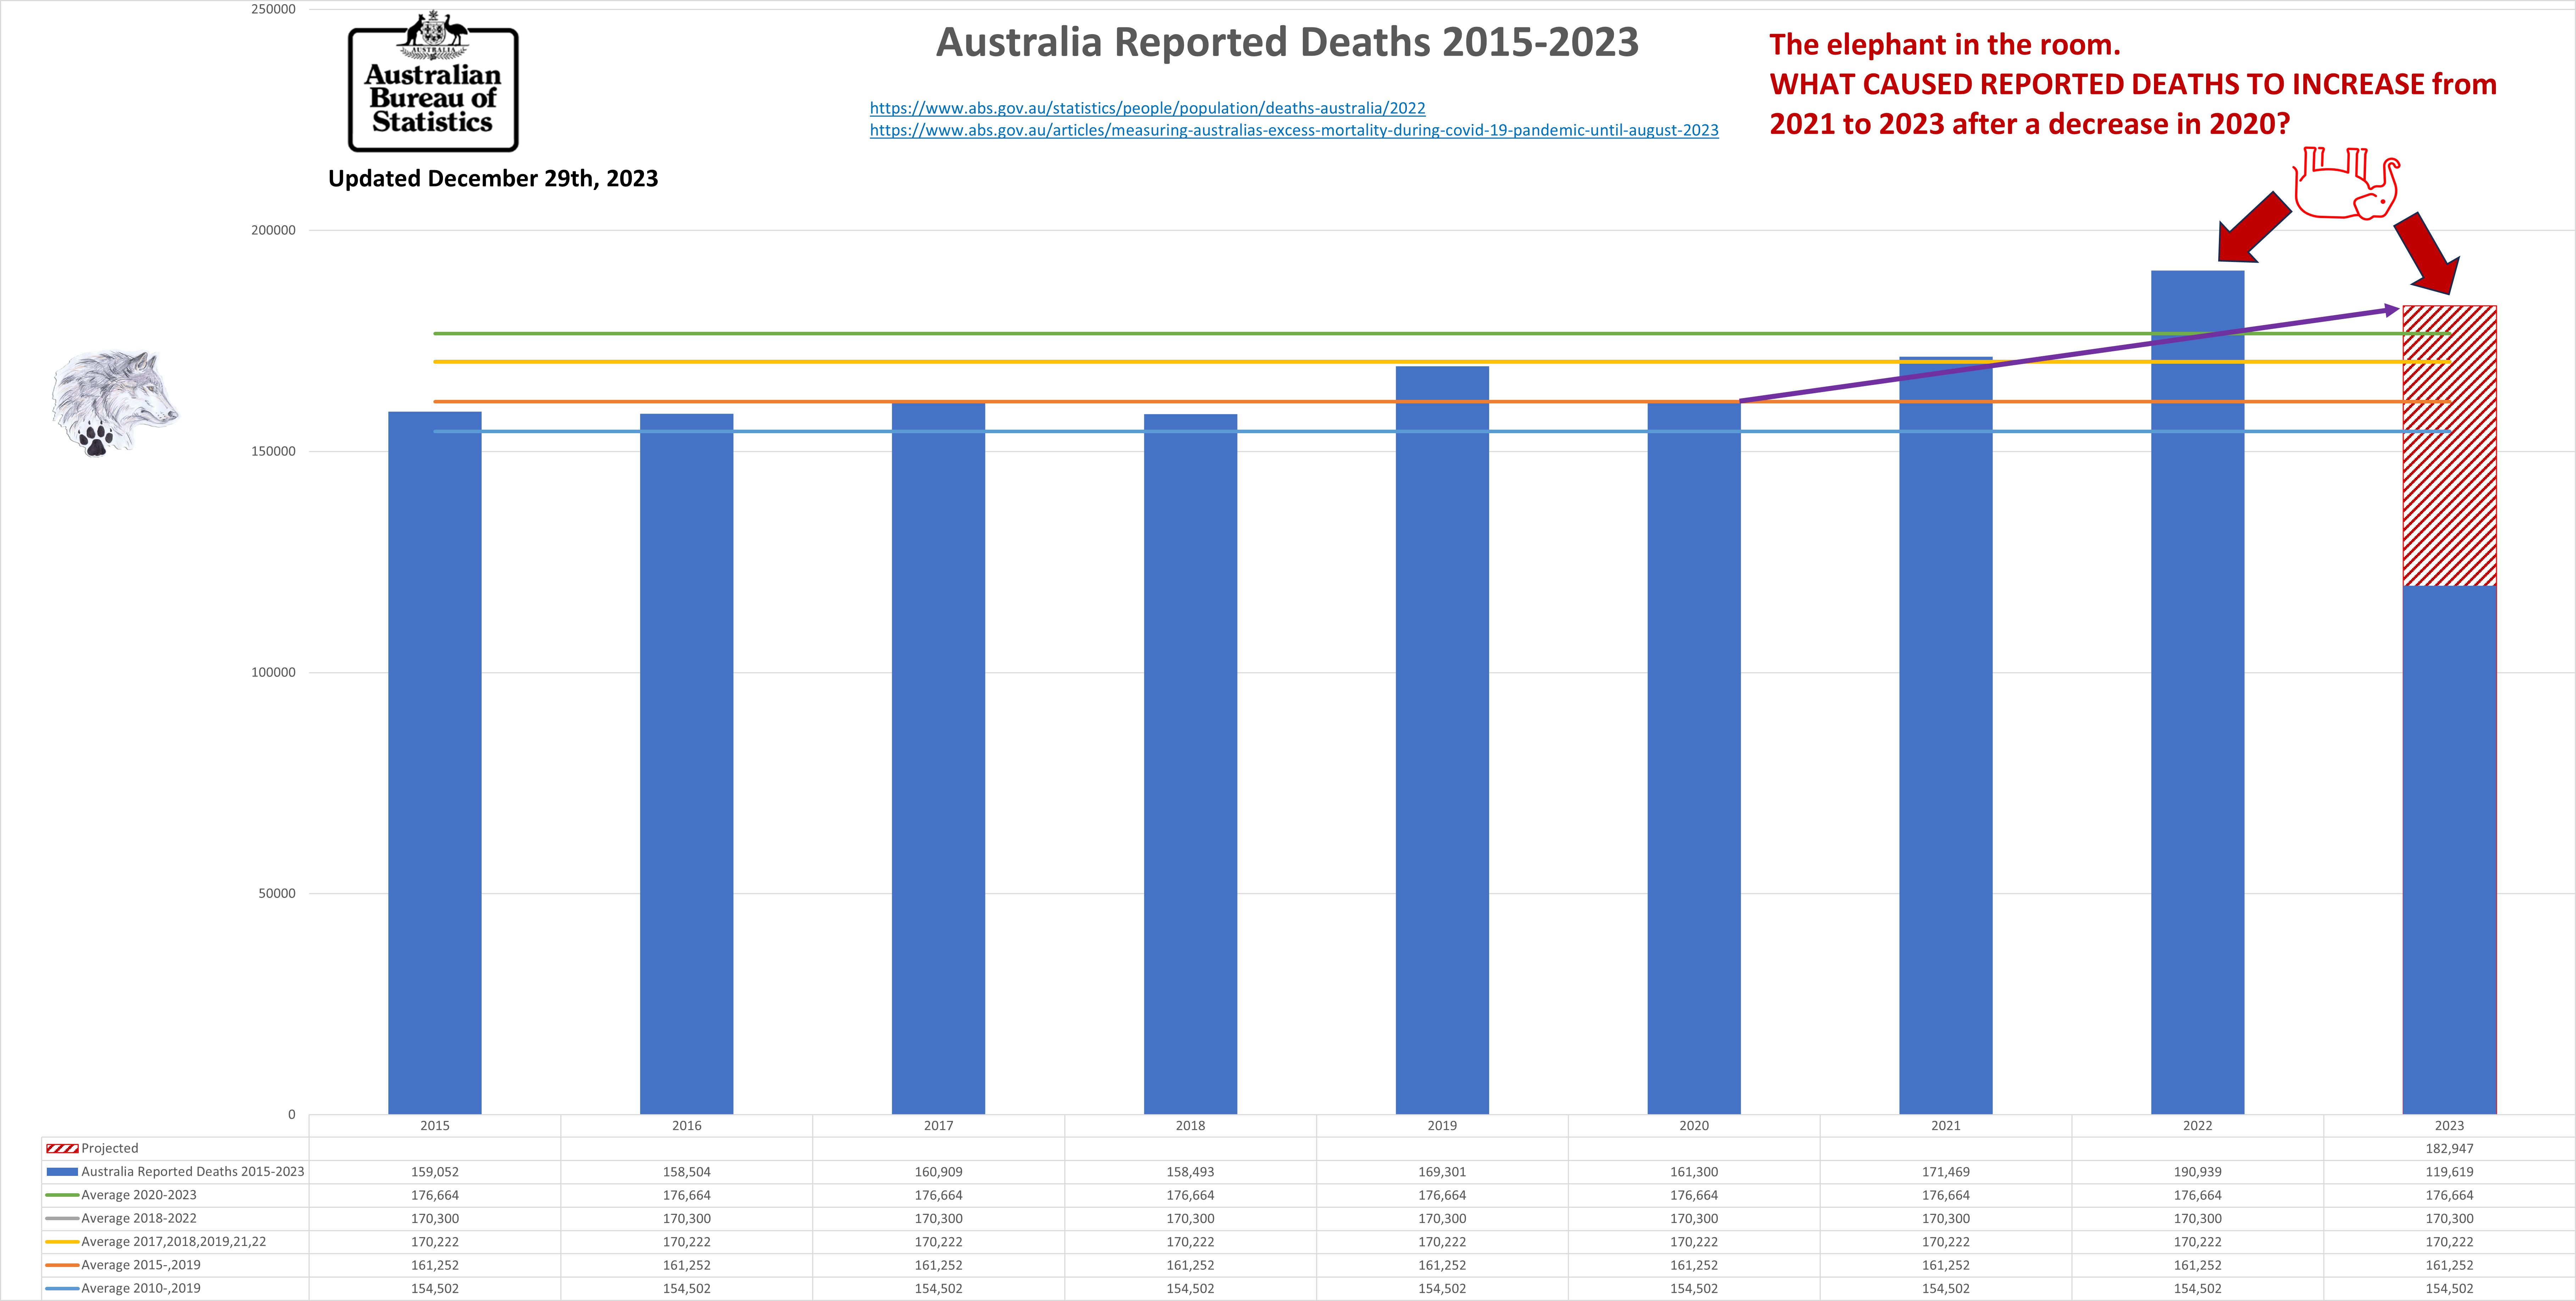This screenshot has height=1301, width=2576.
Task: Click the orange Average 2015-,2019 legend line
Action: tap(62, 1265)
